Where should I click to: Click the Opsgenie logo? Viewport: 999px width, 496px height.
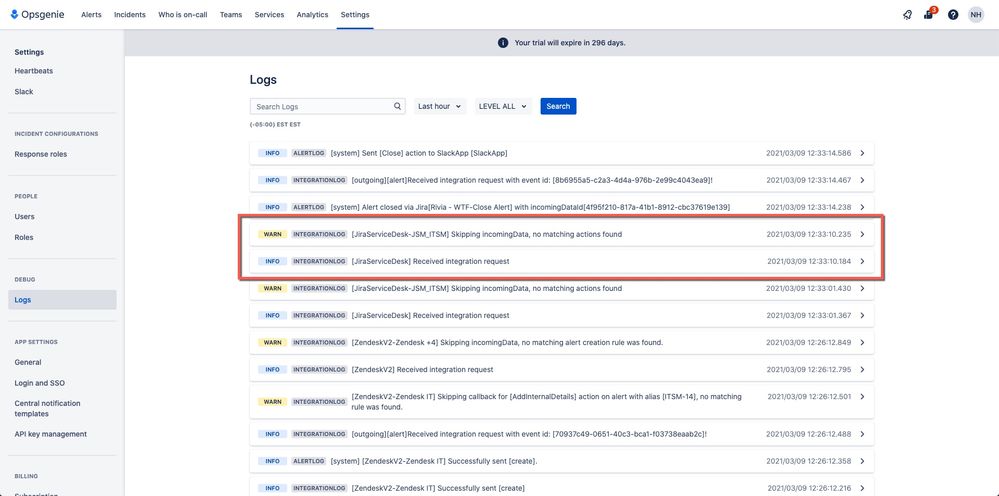(38, 15)
